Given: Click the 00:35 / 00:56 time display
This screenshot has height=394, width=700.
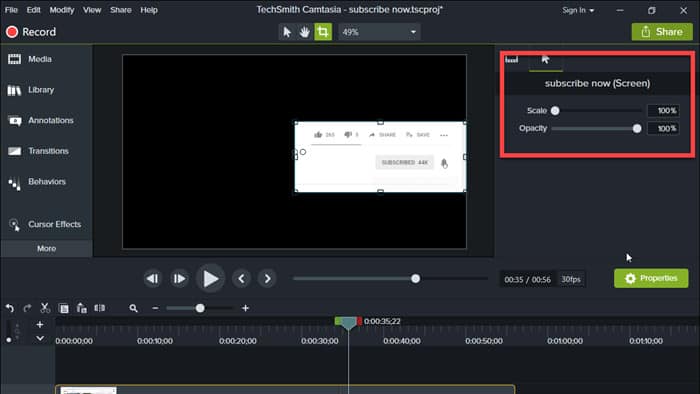Looking at the screenshot, I should pos(527,279).
